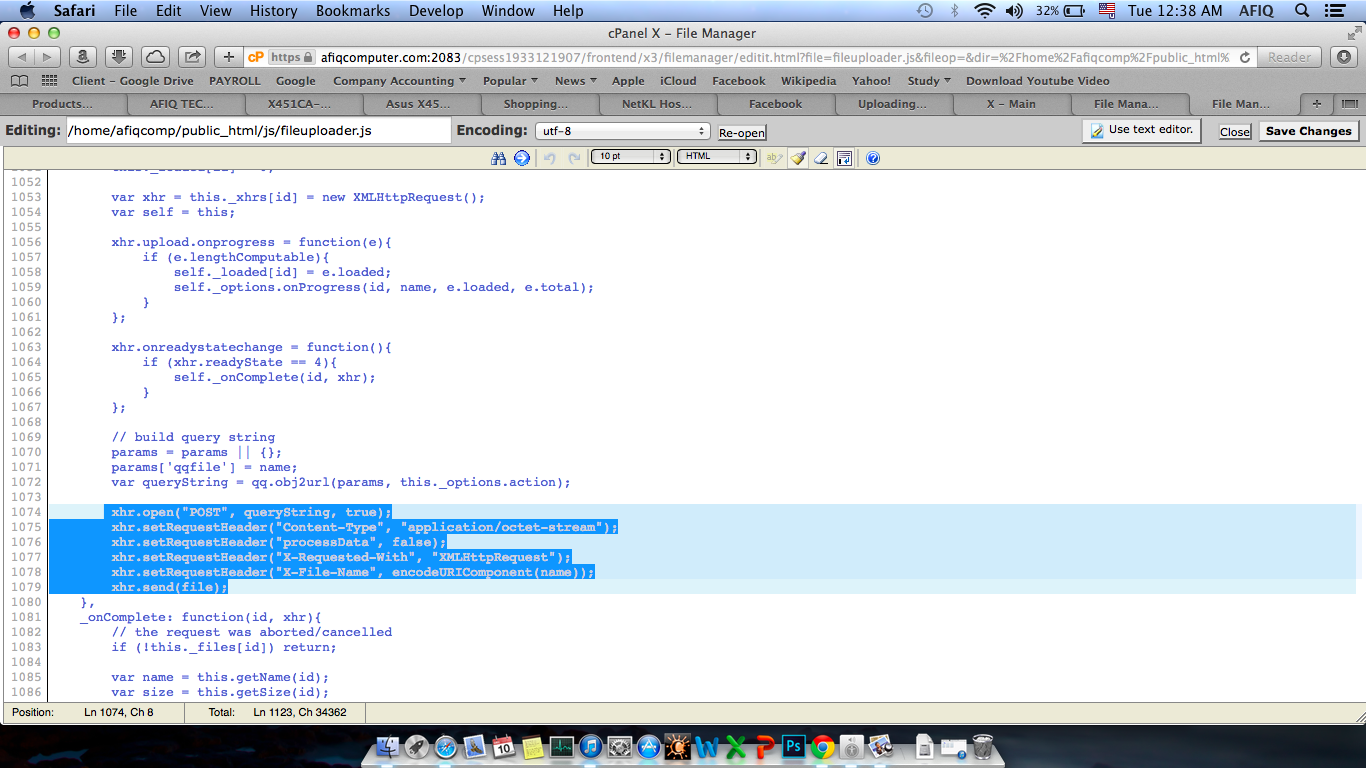Screen dimensions: 1366x768
Task: Switch to the File Mana... tab
Action: [x=1126, y=104]
